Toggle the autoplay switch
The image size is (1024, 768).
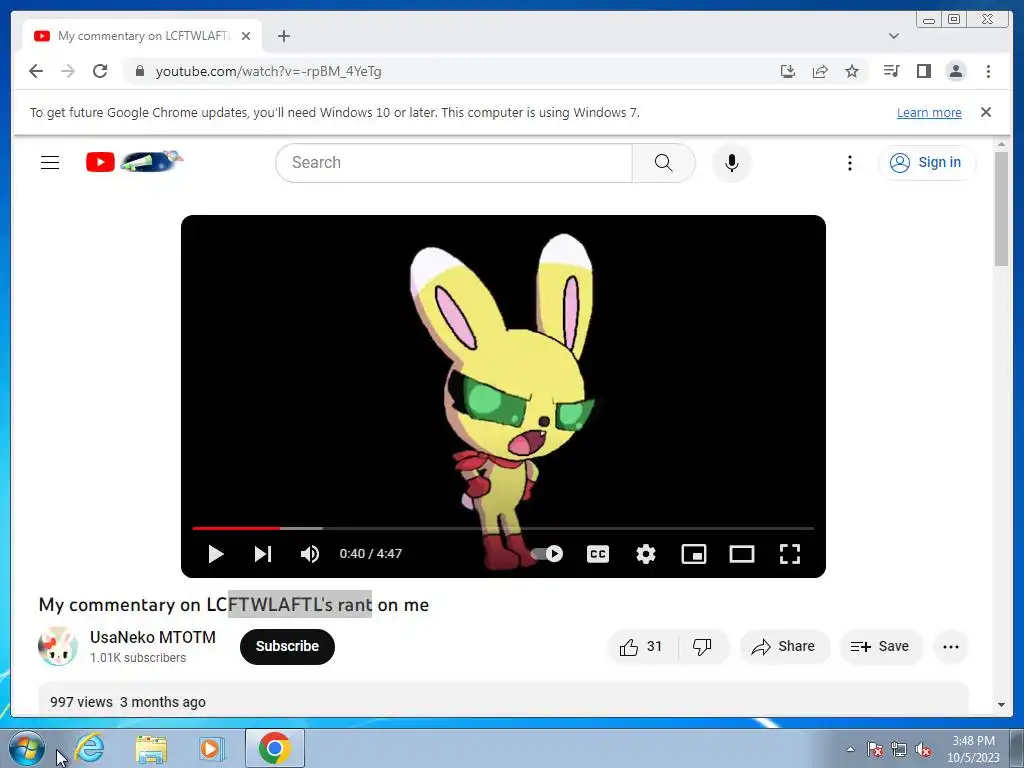(x=547, y=554)
